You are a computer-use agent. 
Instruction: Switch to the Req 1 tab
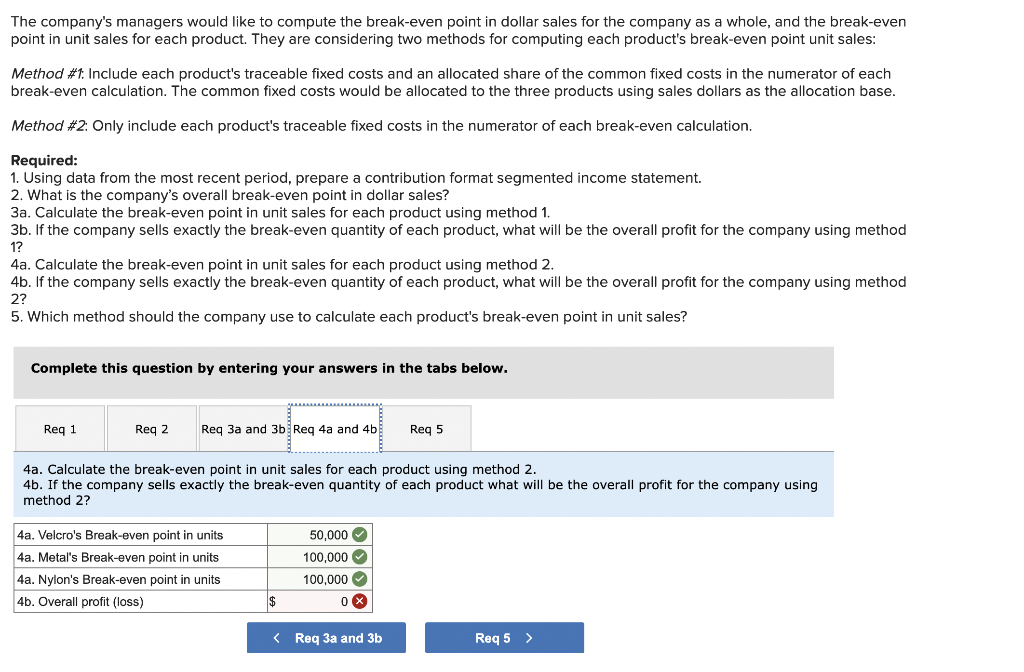pyautogui.click(x=59, y=428)
